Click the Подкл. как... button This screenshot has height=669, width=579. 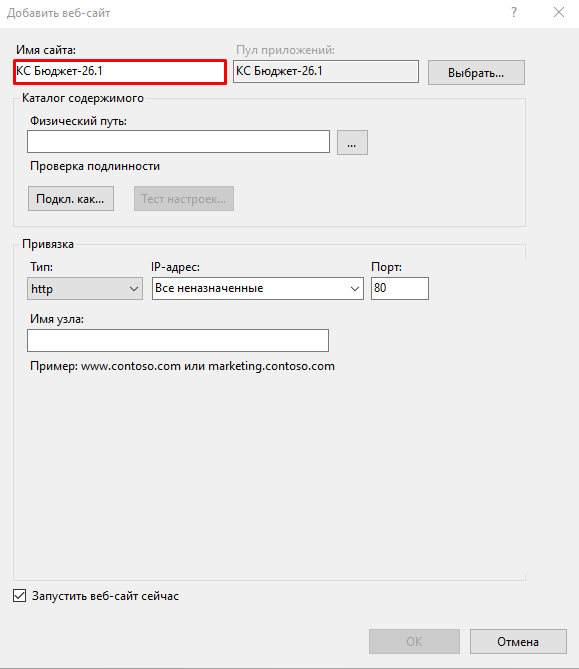click(x=71, y=198)
